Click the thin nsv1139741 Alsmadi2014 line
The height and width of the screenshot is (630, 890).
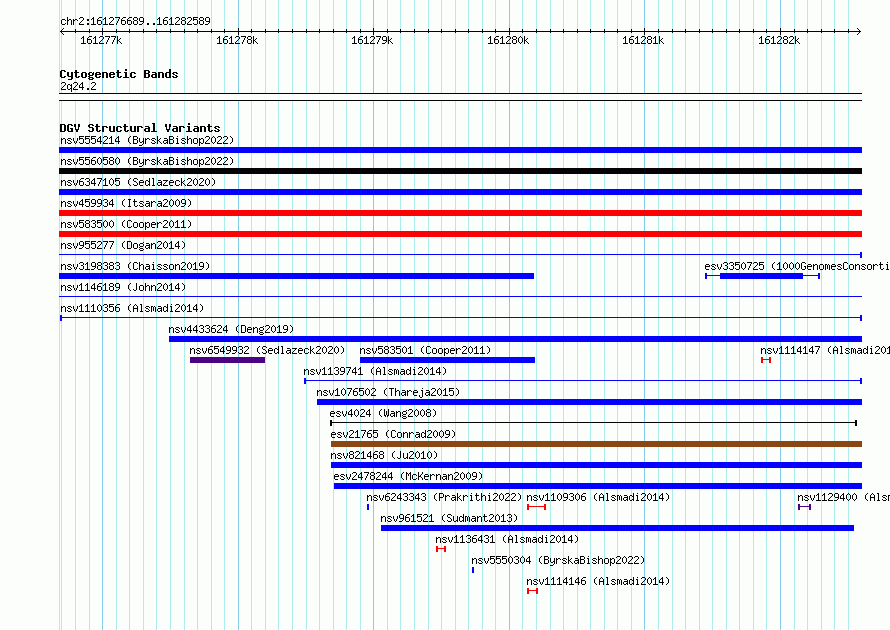pyautogui.click(x=583, y=381)
